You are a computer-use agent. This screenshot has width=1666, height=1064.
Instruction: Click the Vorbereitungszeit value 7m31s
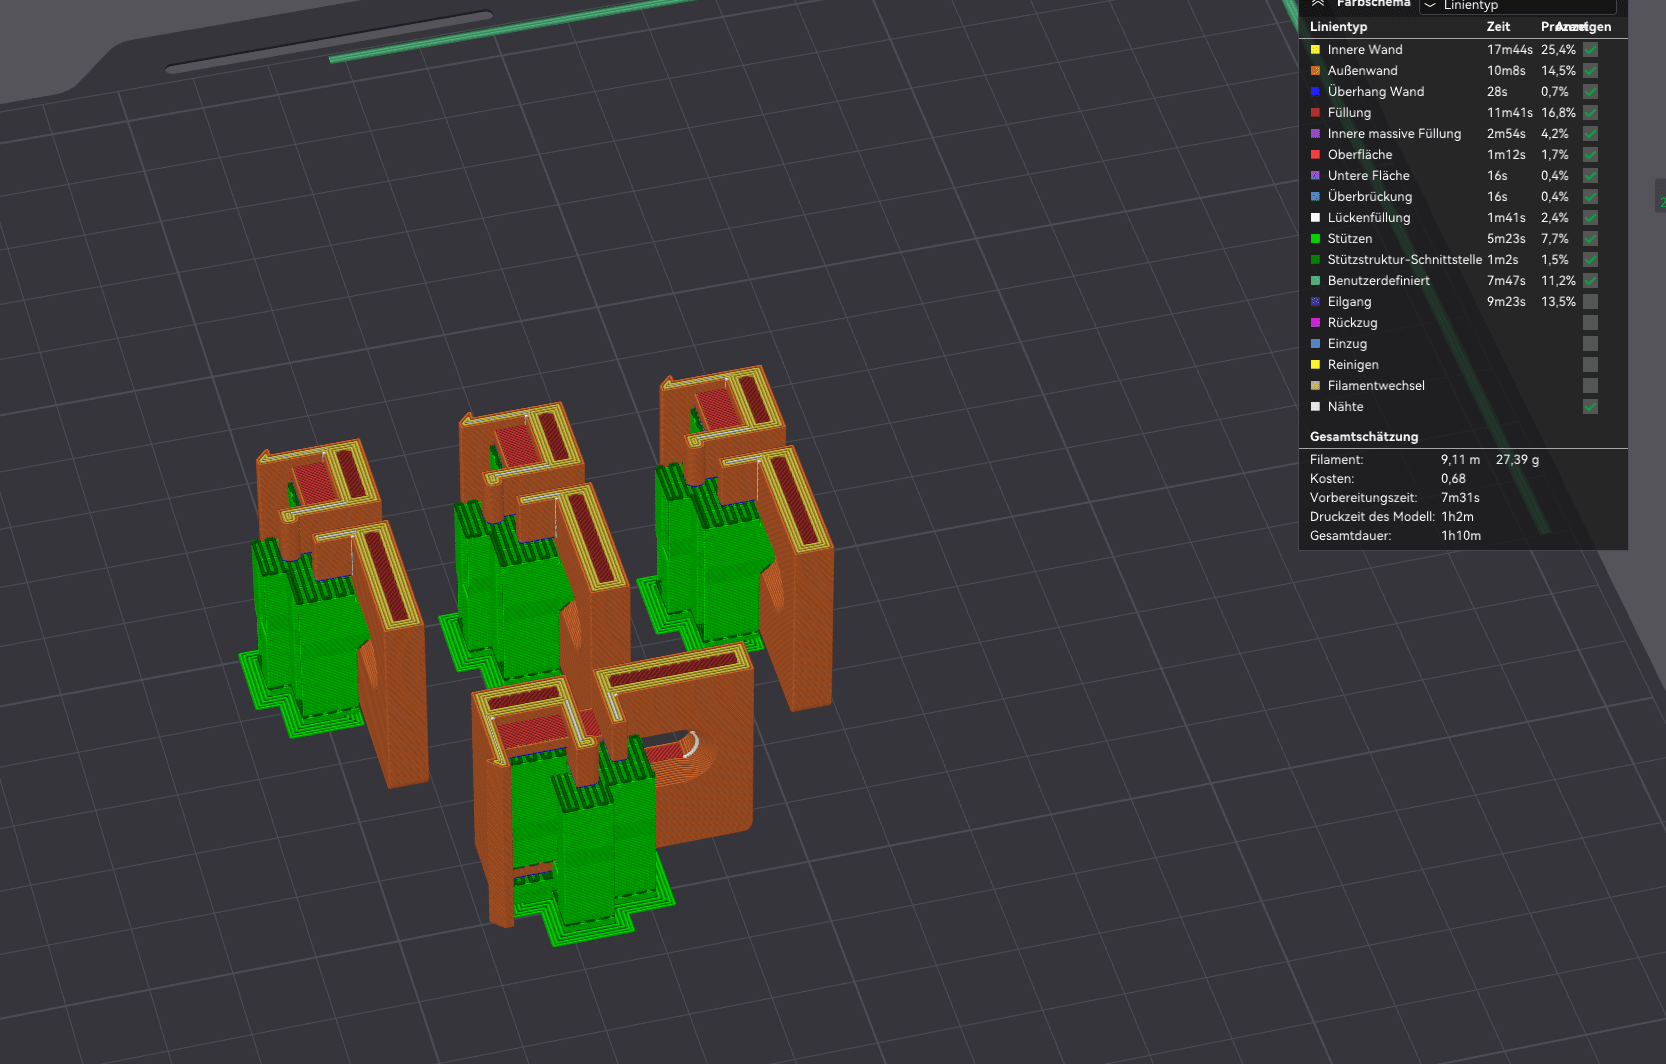1460,498
